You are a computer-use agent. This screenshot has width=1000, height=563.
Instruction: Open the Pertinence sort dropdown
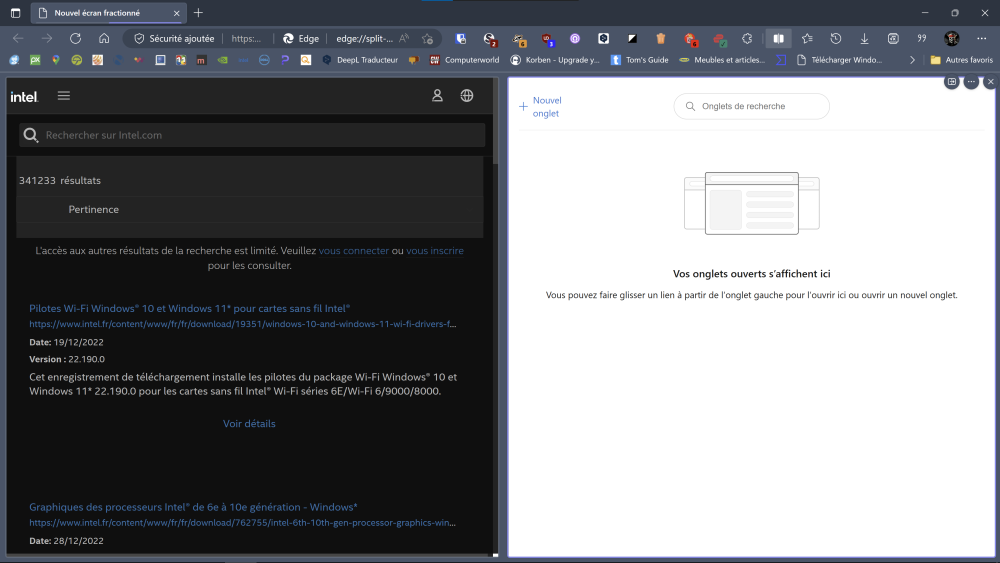(x=93, y=209)
